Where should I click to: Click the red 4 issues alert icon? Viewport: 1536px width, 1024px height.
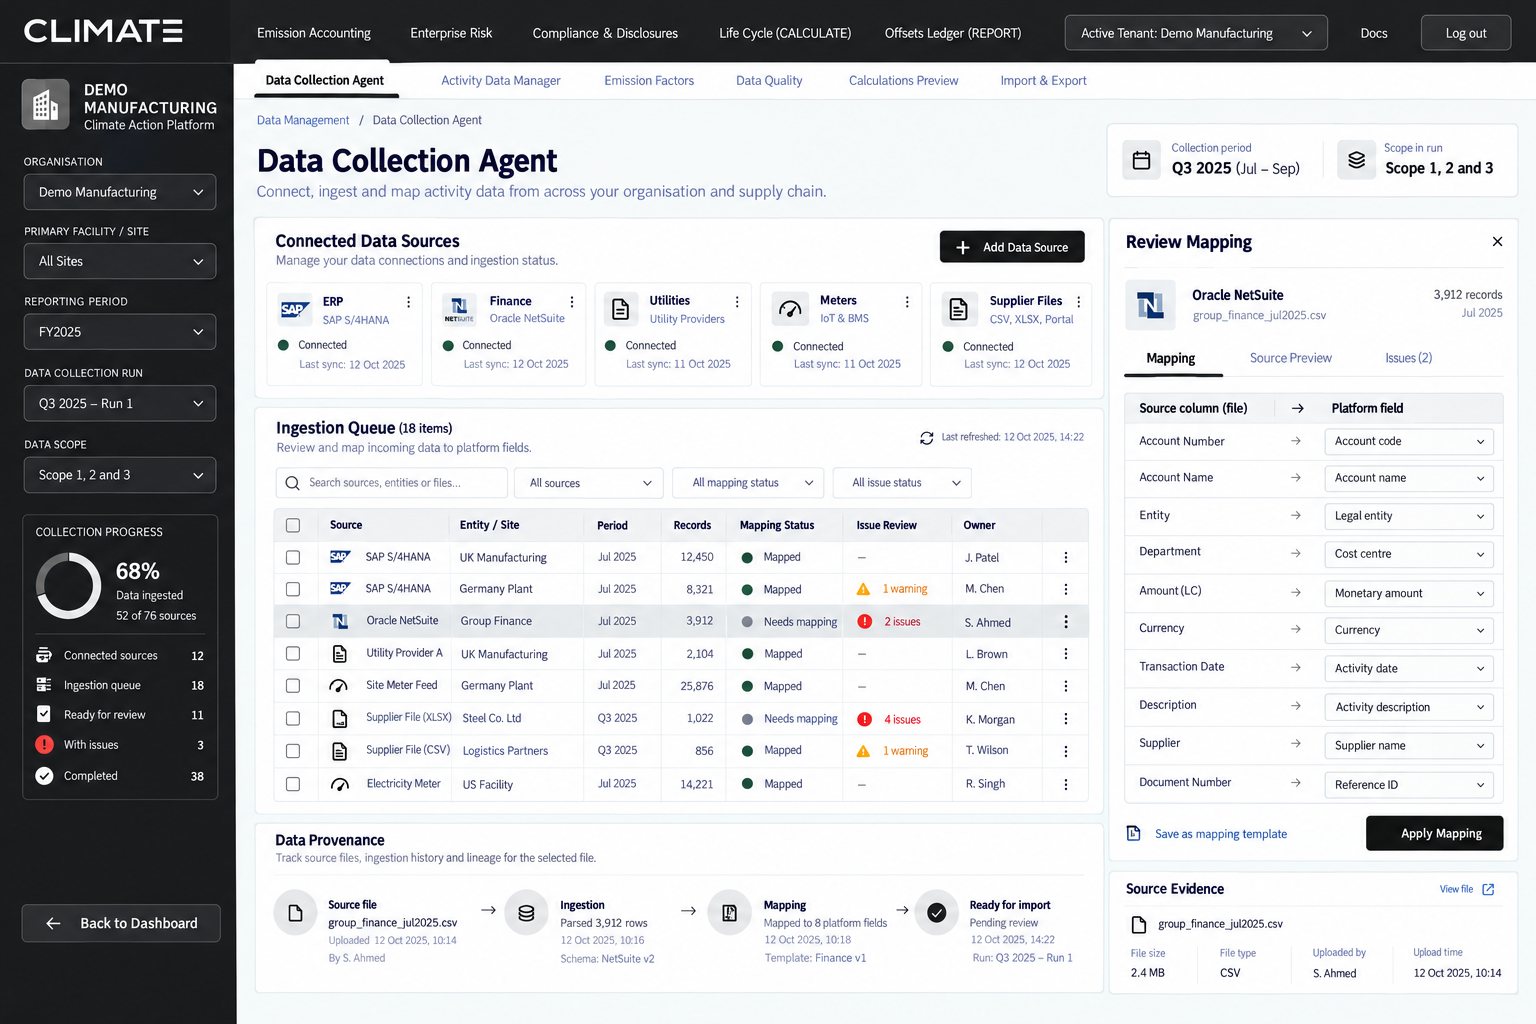[864, 719]
